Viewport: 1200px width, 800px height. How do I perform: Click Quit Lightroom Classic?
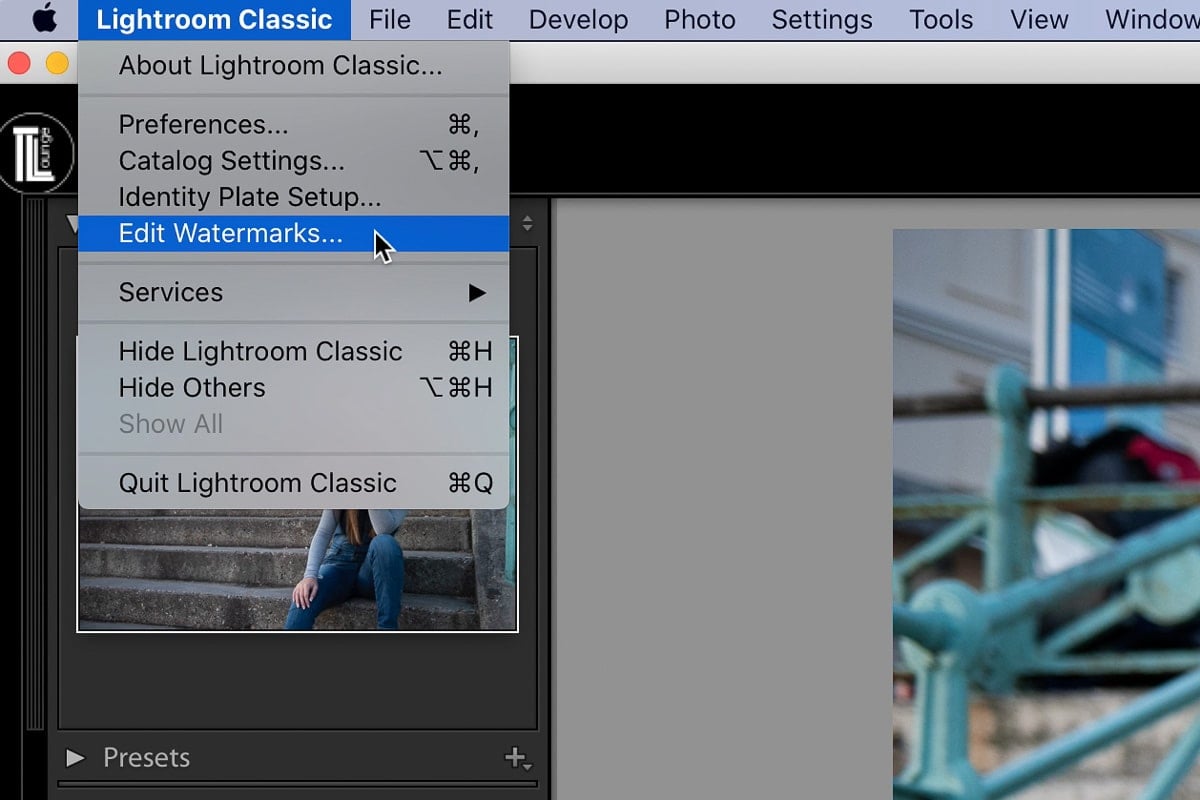(293, 483)
